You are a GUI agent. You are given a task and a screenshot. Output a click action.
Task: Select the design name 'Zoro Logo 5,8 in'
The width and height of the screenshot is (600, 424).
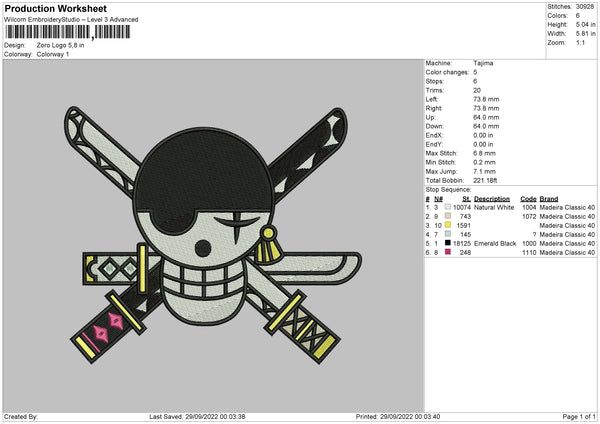click(60, 45)
